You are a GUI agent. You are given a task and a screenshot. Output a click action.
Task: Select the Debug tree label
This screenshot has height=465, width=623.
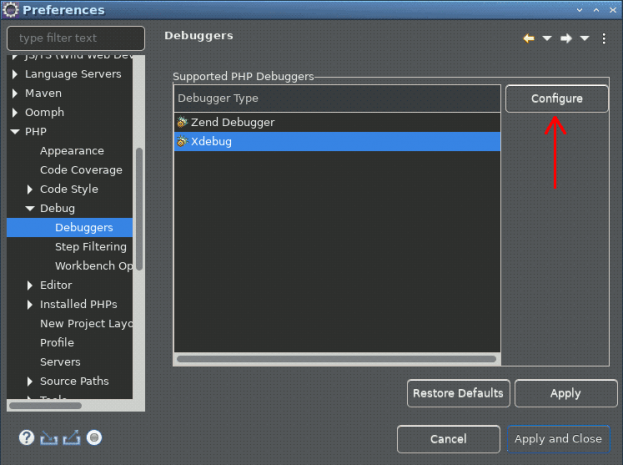[x=57, y=208]
